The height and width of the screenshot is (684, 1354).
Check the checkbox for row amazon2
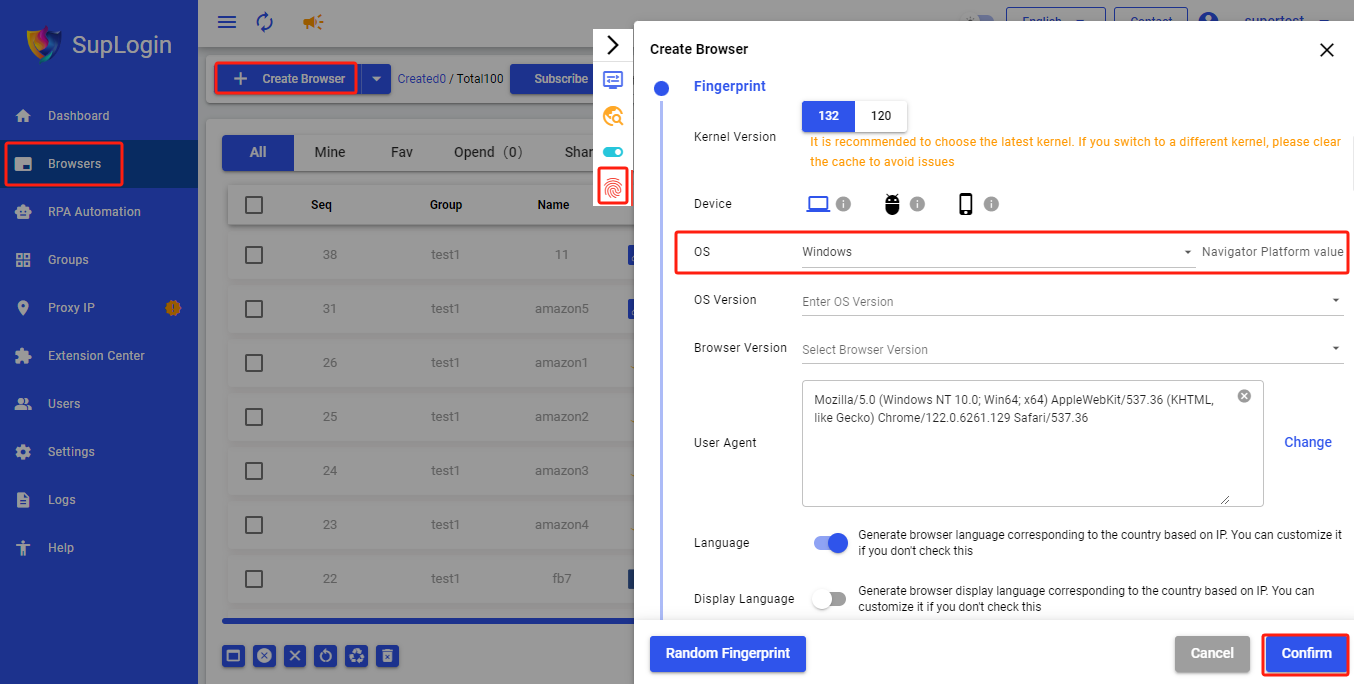point(254,417)
